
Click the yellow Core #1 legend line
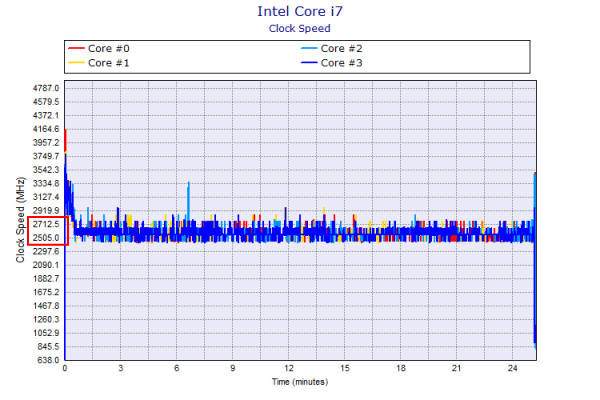pos(76,63)
